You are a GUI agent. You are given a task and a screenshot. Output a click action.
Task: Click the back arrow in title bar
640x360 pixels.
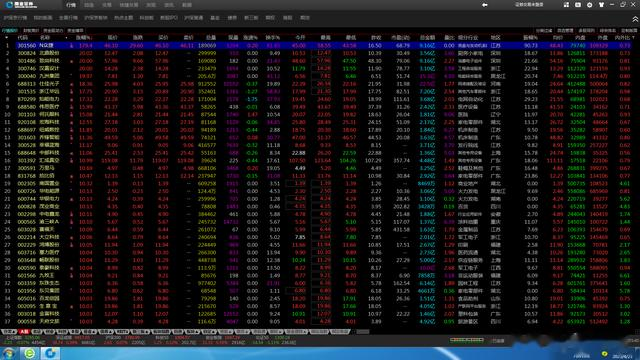tap(484, 5)
